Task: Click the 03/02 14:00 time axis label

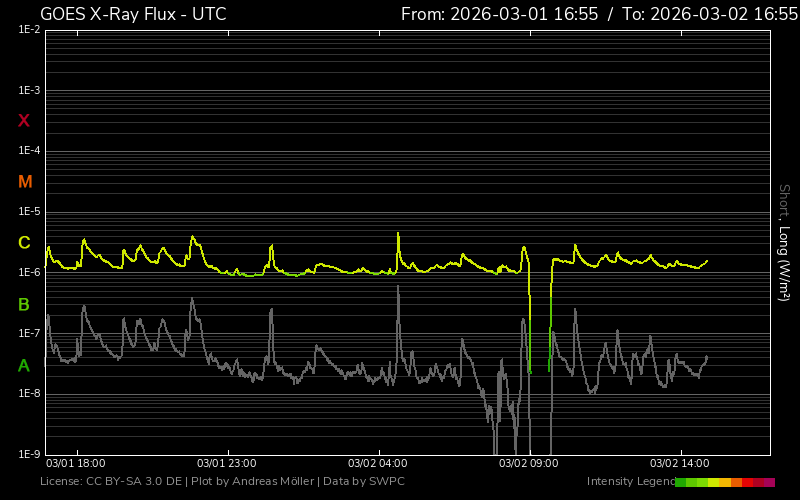Action: (x=679, y=464)
